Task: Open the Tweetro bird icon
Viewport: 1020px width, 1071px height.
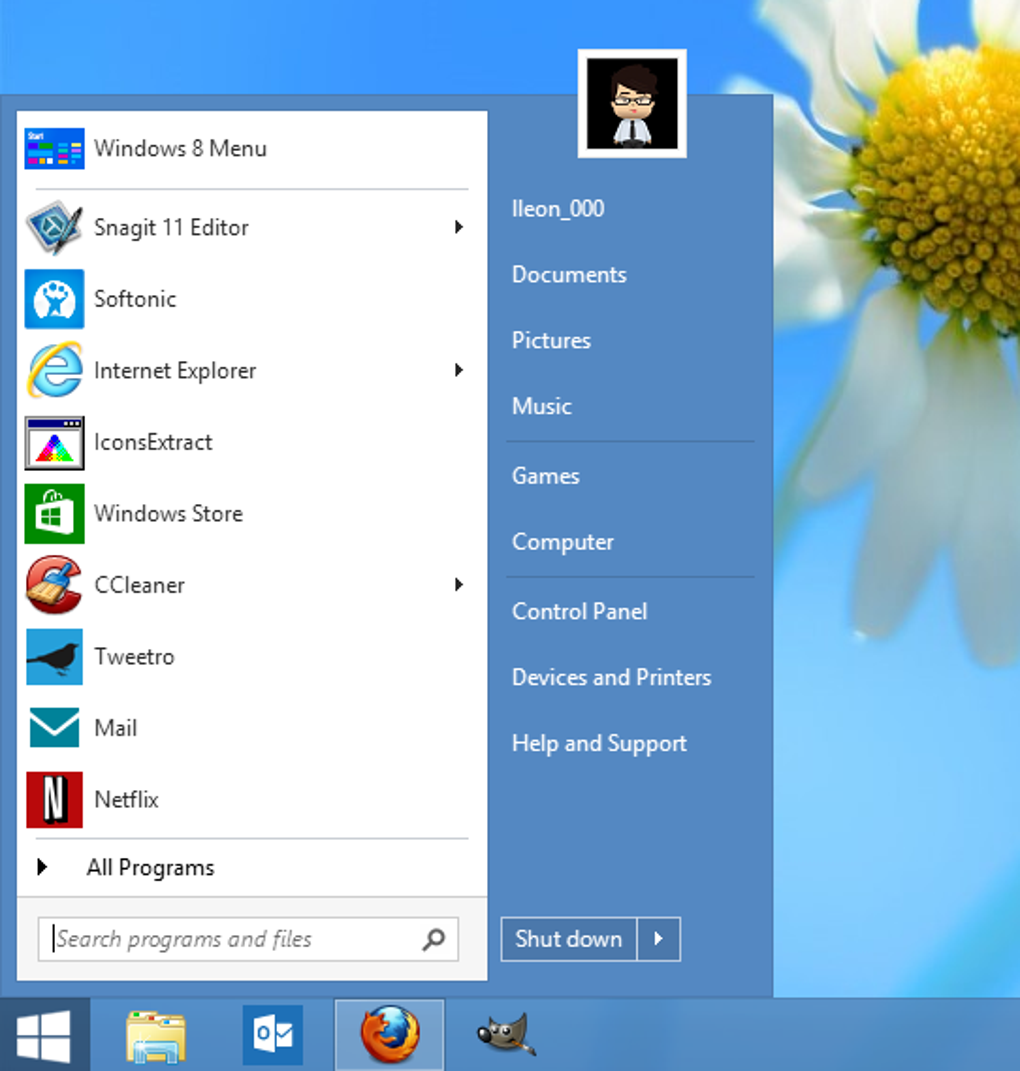Action: click(x=55, y=657)
